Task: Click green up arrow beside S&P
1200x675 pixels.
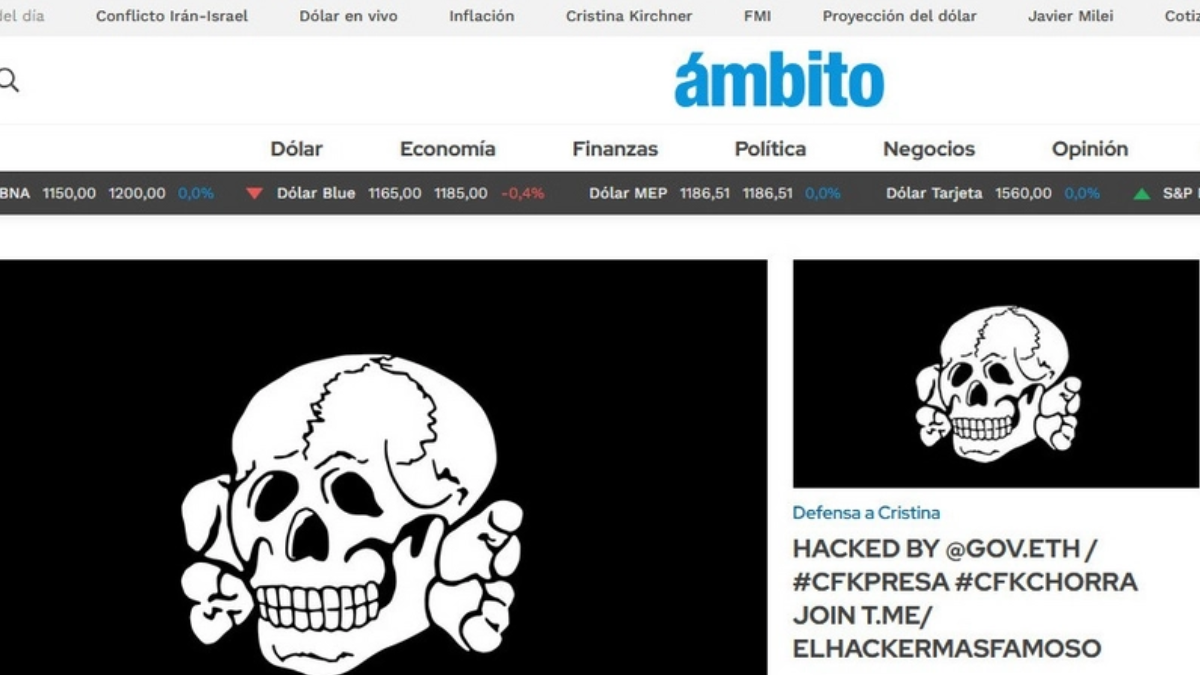Action: 1141,193
